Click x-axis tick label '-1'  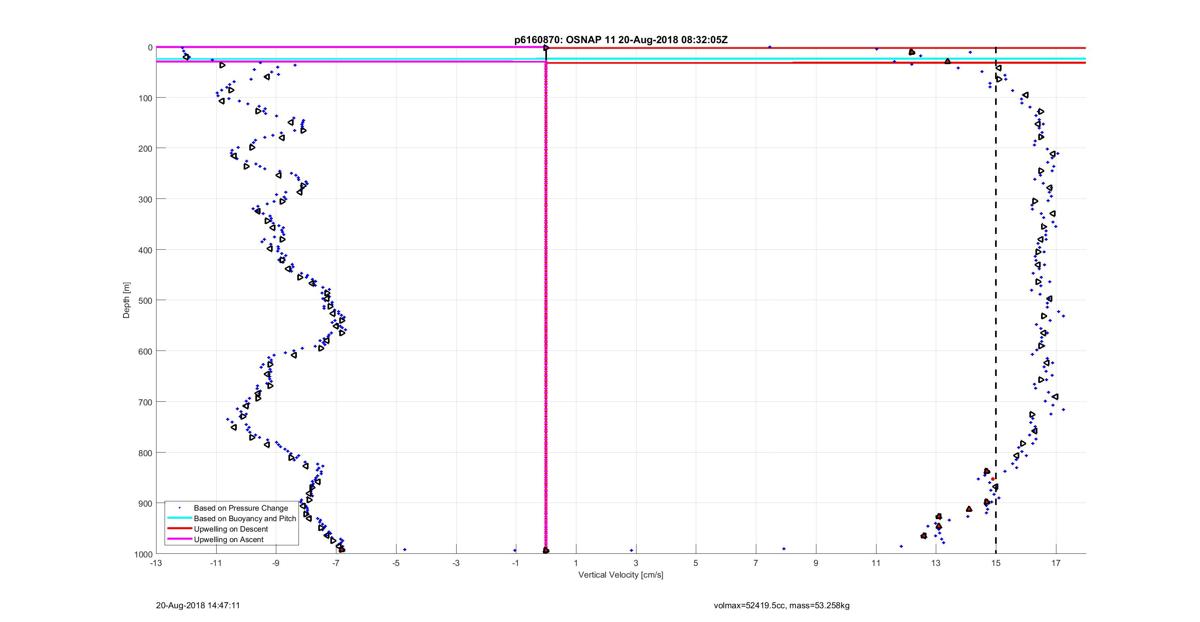click(516, 563)
